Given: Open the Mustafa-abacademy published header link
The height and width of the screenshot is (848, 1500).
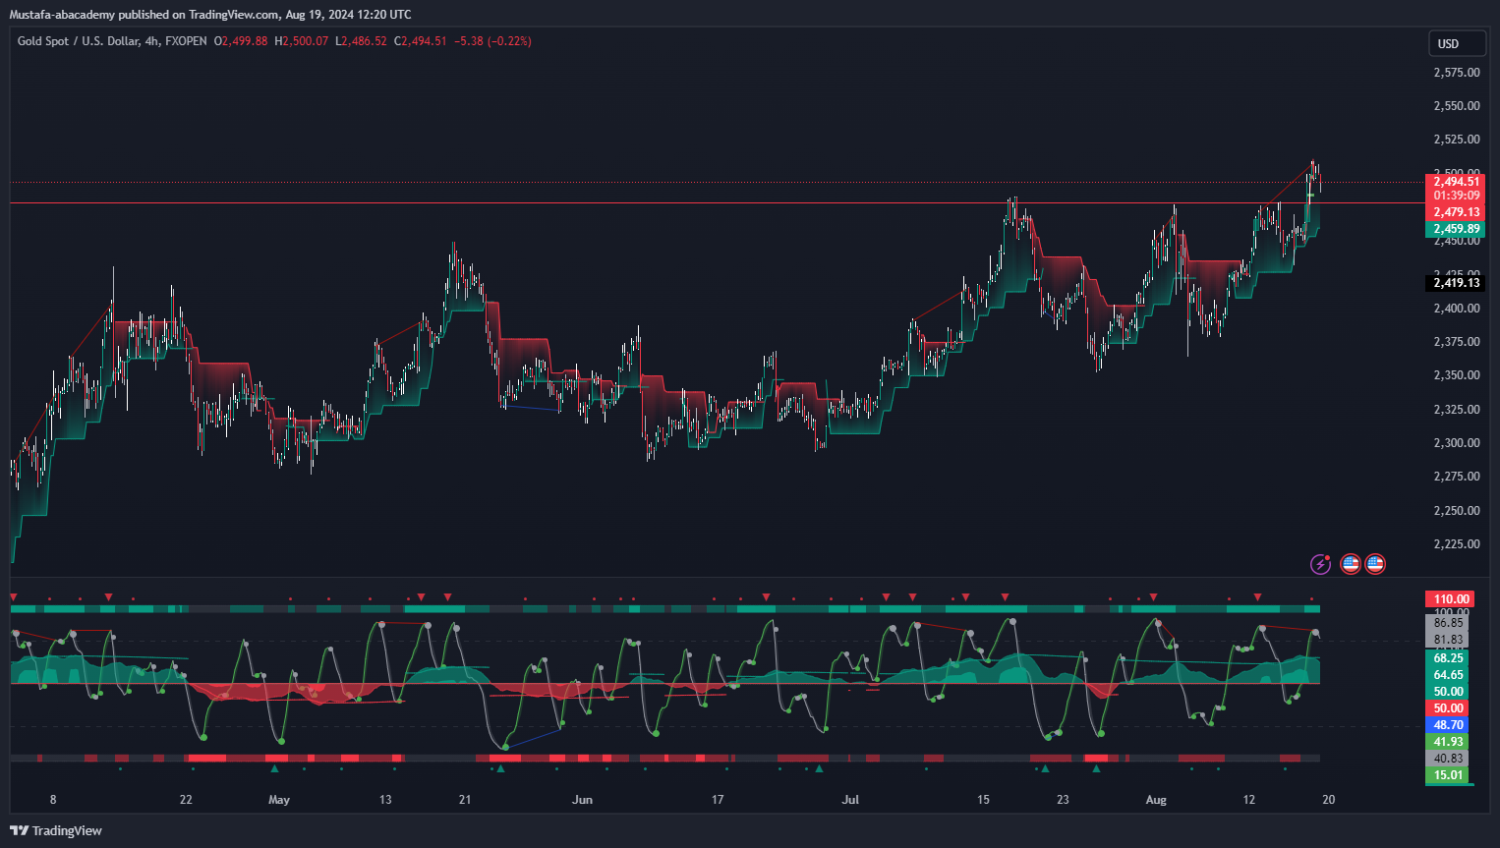Looking at the screenshot, I should tap(210, 14).
